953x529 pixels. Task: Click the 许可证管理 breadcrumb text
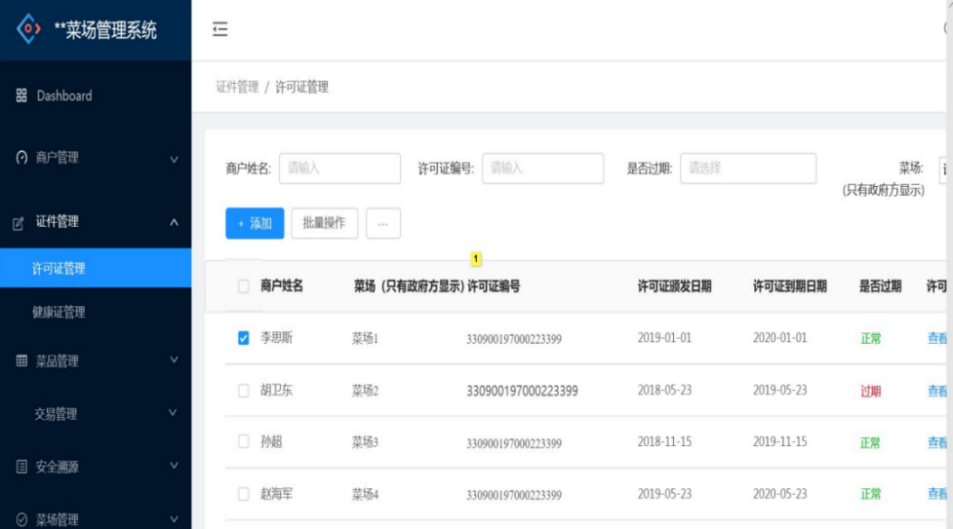[301, 87]
